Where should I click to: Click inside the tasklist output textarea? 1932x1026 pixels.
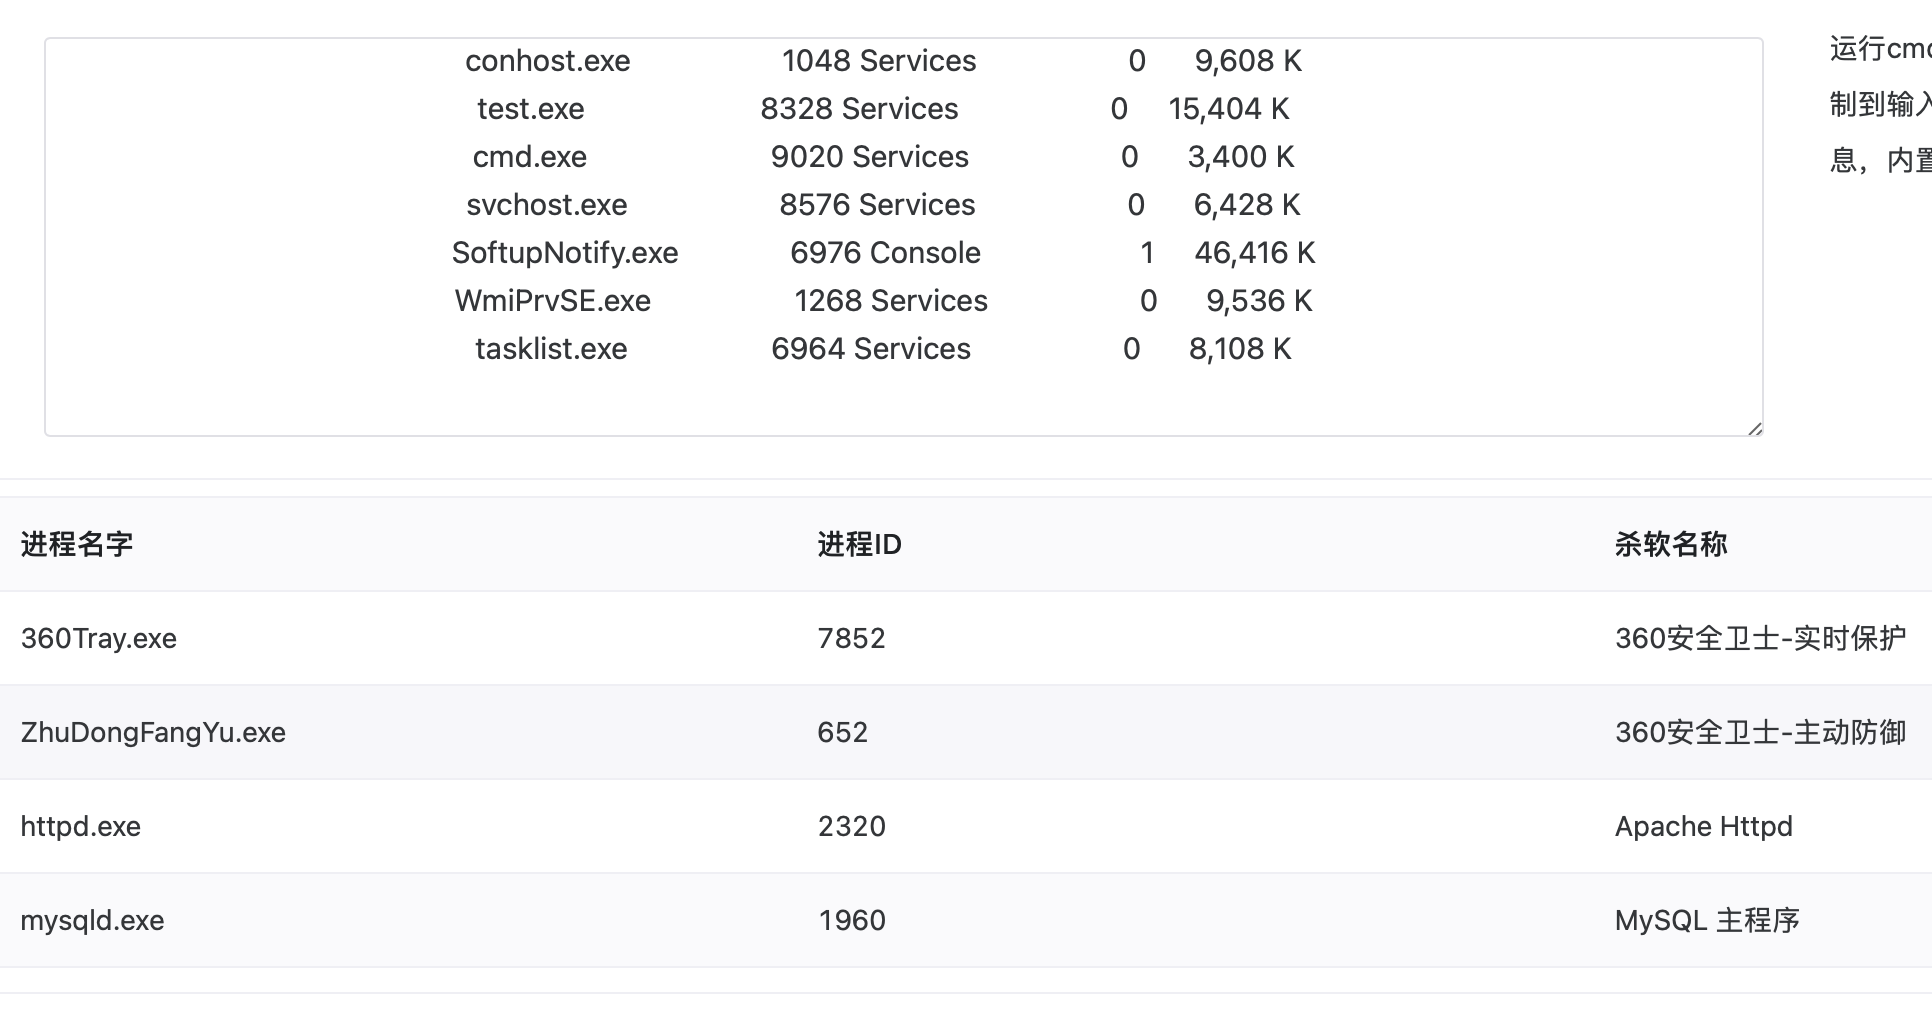click(904, 237)
